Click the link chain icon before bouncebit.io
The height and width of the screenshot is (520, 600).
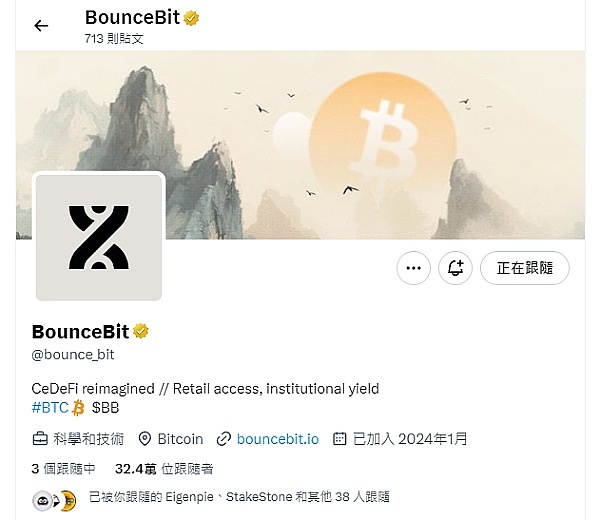(x=223, y=439)
